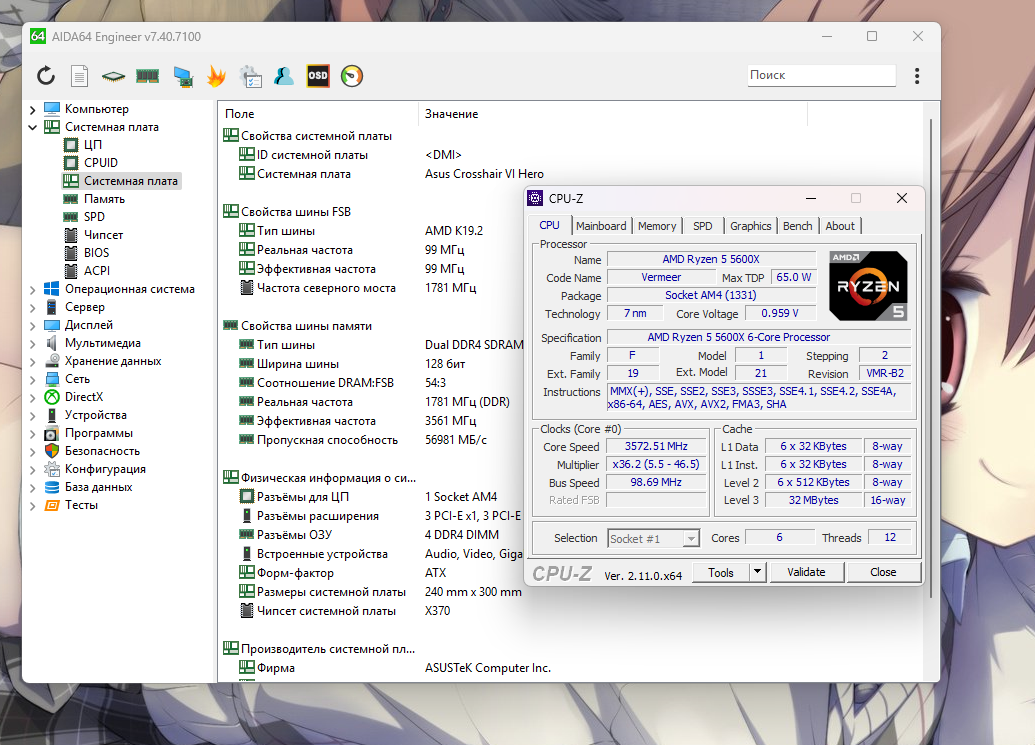Select the Чипсет tree item

[x=94, y=235]
